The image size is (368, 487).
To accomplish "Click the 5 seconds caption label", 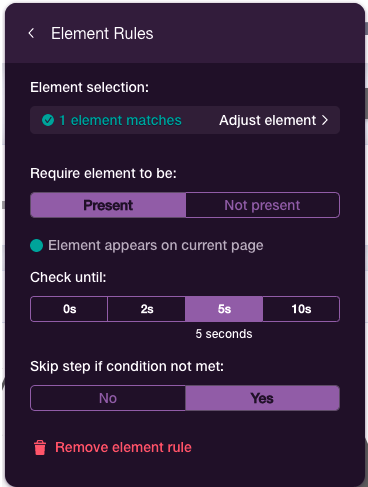I will (224, 334).
